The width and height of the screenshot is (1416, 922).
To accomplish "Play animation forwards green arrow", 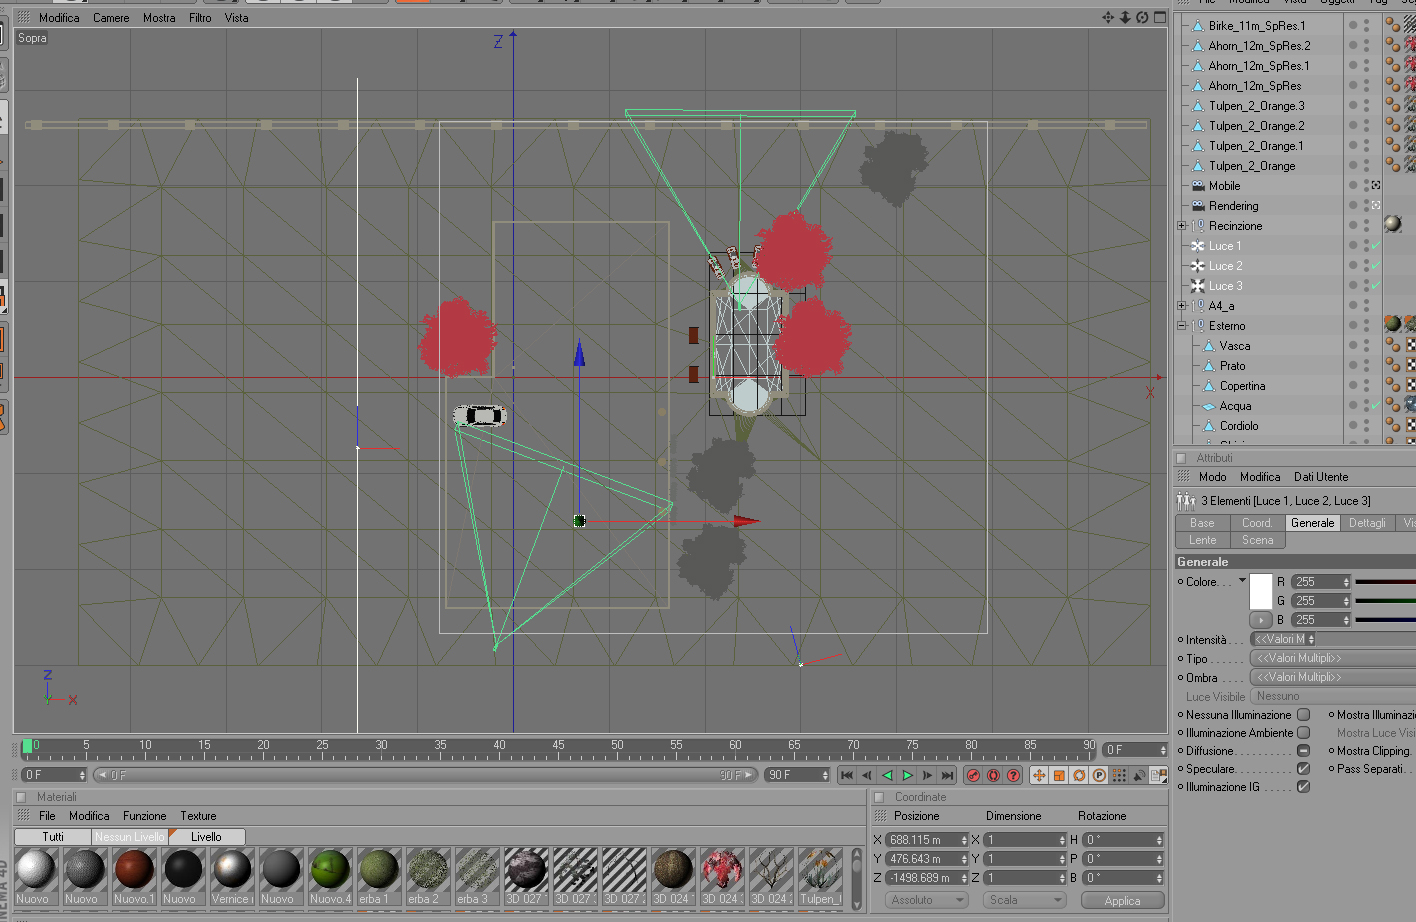I will [x=907, y=775].
